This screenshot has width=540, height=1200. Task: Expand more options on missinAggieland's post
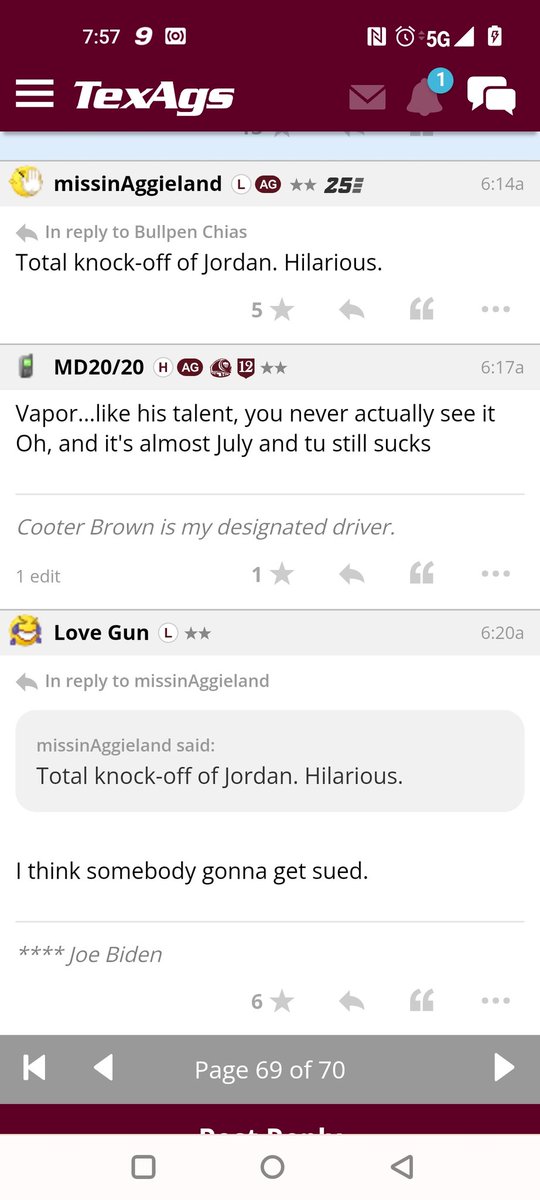click(x=496, y=310)
